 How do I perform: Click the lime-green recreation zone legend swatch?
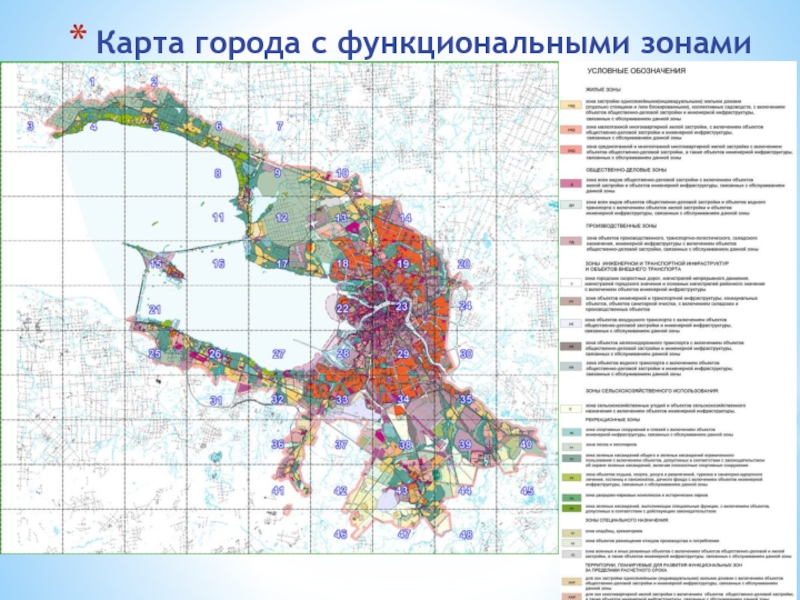(571, 478)
